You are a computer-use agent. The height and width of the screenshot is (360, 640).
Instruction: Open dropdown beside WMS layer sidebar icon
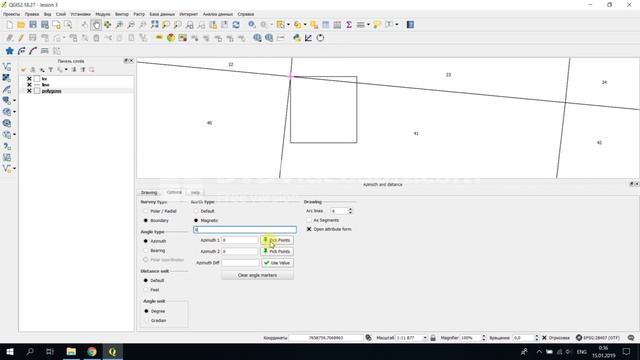pyautogui.click(x=15, y=112)
